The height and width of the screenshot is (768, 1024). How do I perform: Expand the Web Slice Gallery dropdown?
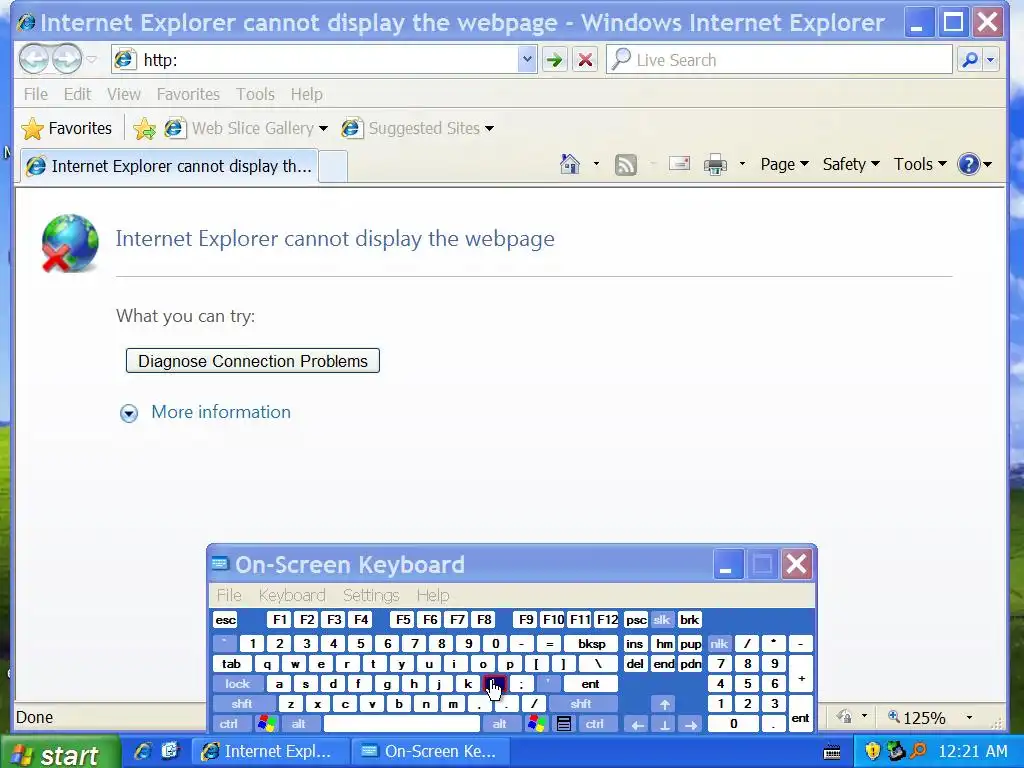click(x=323, y=129)
